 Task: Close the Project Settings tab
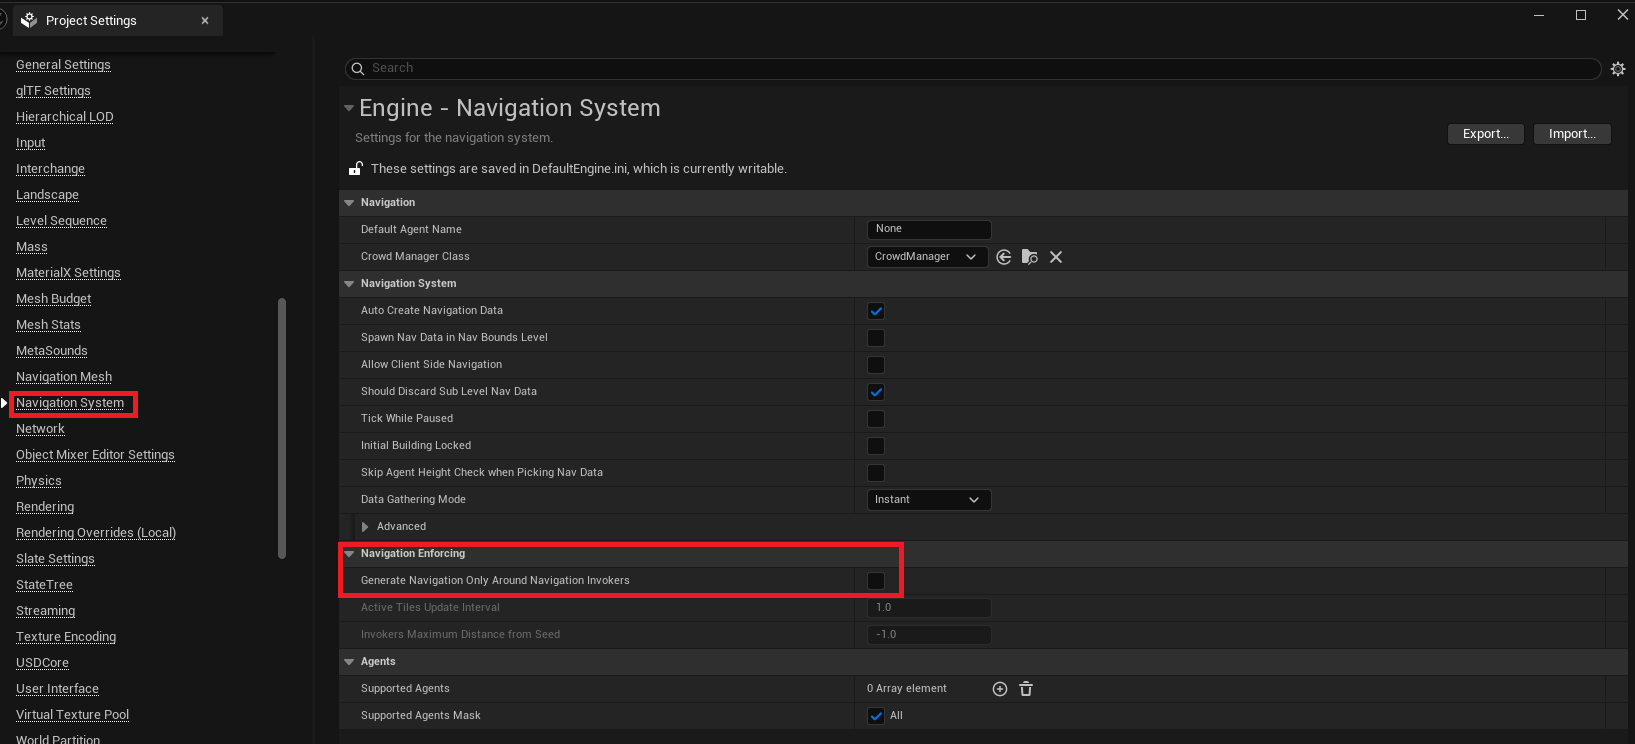[x=205, y=20]
